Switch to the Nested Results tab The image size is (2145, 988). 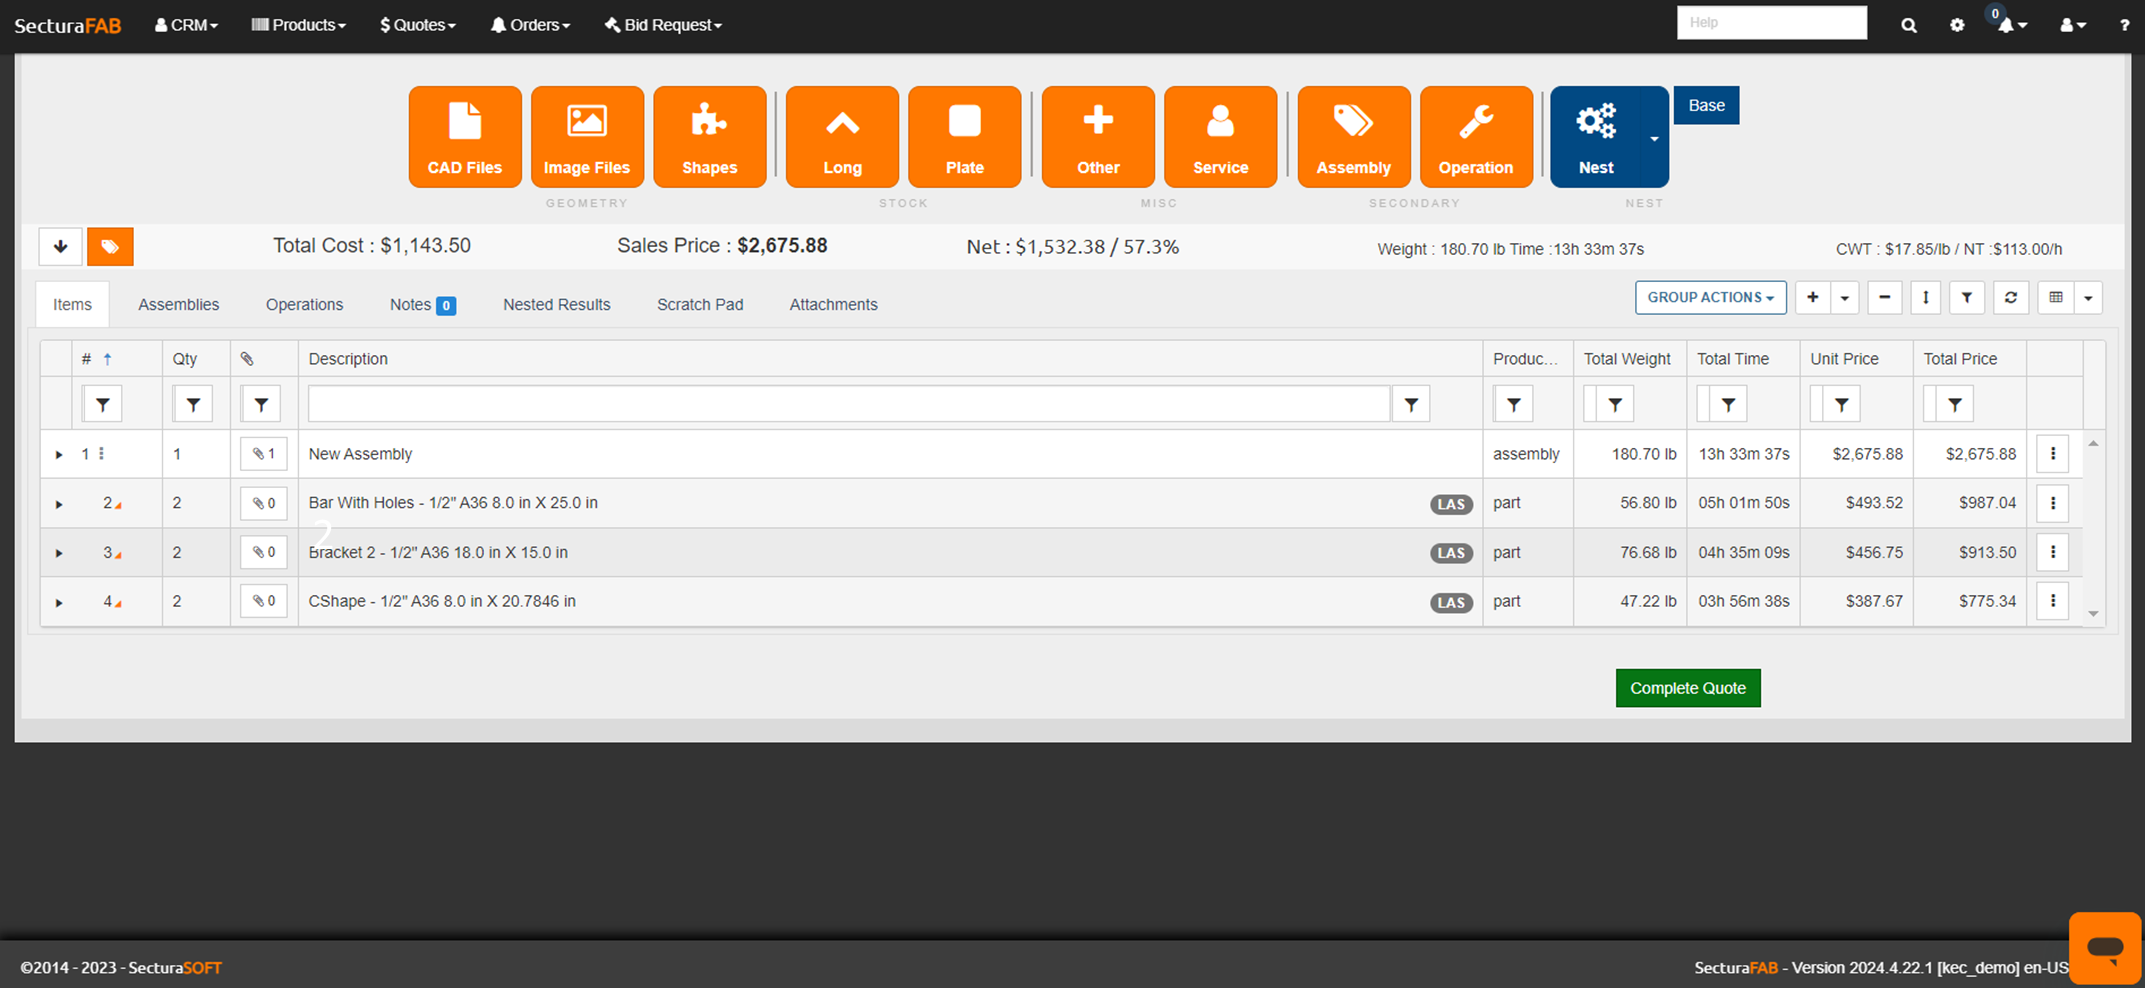pos(556,305)
